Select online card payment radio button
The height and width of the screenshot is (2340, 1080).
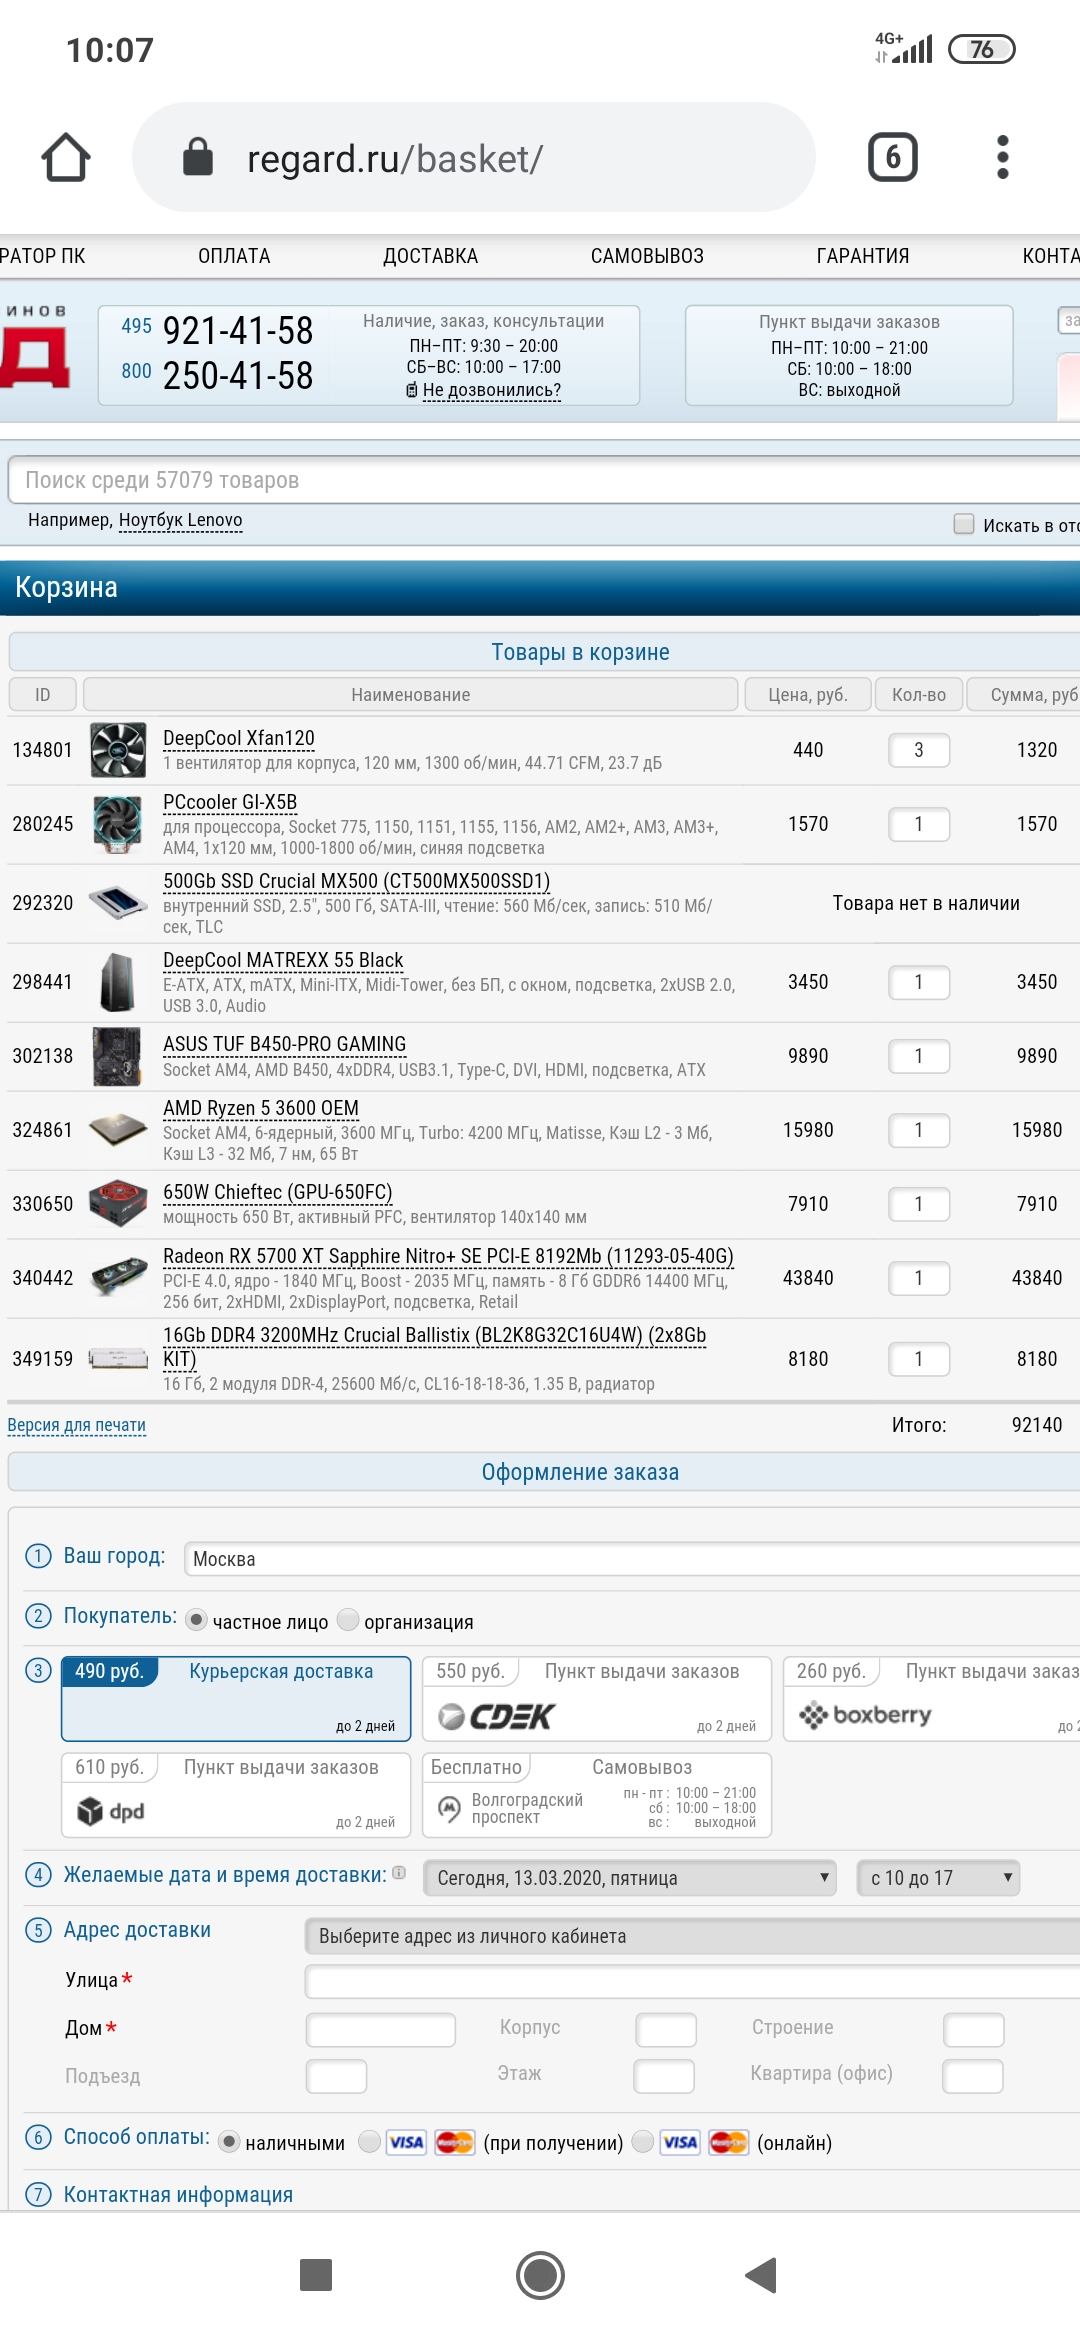click(643, 2141)
